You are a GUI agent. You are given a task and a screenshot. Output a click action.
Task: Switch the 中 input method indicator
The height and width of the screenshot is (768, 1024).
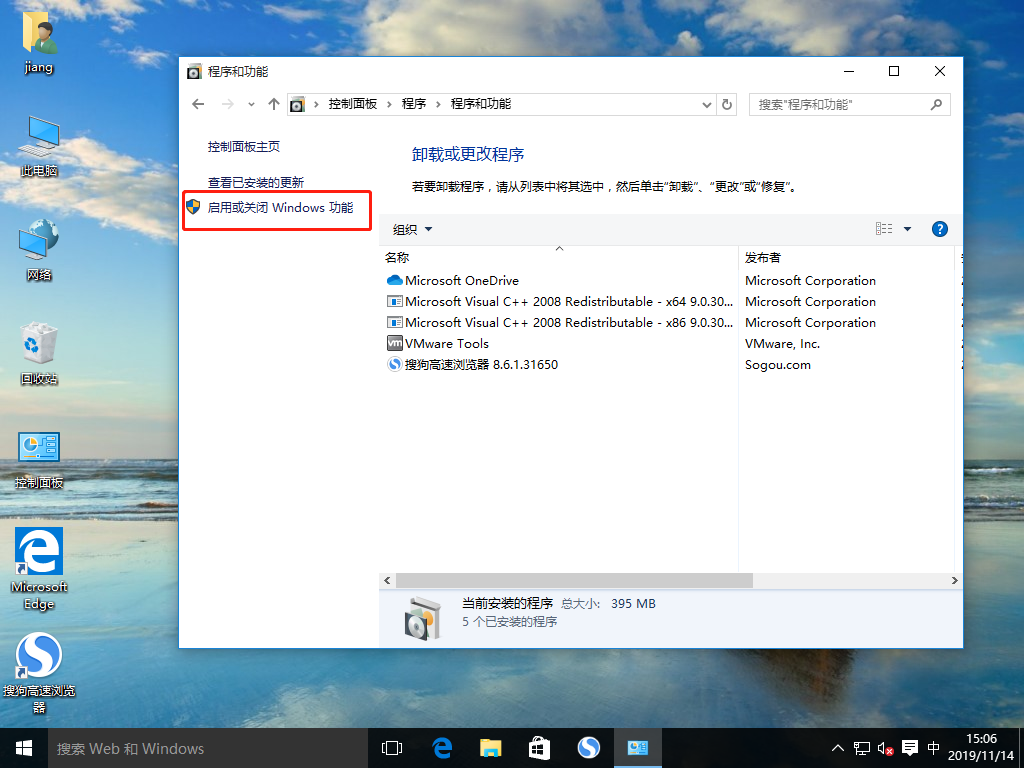click(x=934, y=748)
